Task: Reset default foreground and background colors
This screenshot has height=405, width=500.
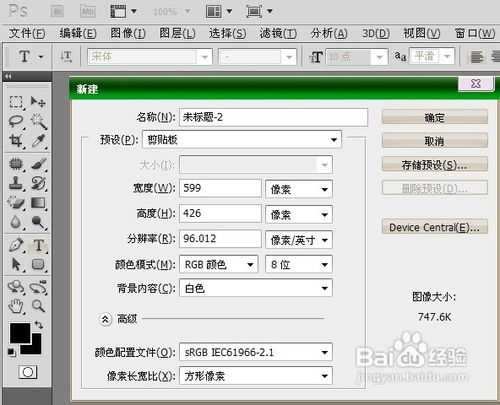Action: pos(11,351)
